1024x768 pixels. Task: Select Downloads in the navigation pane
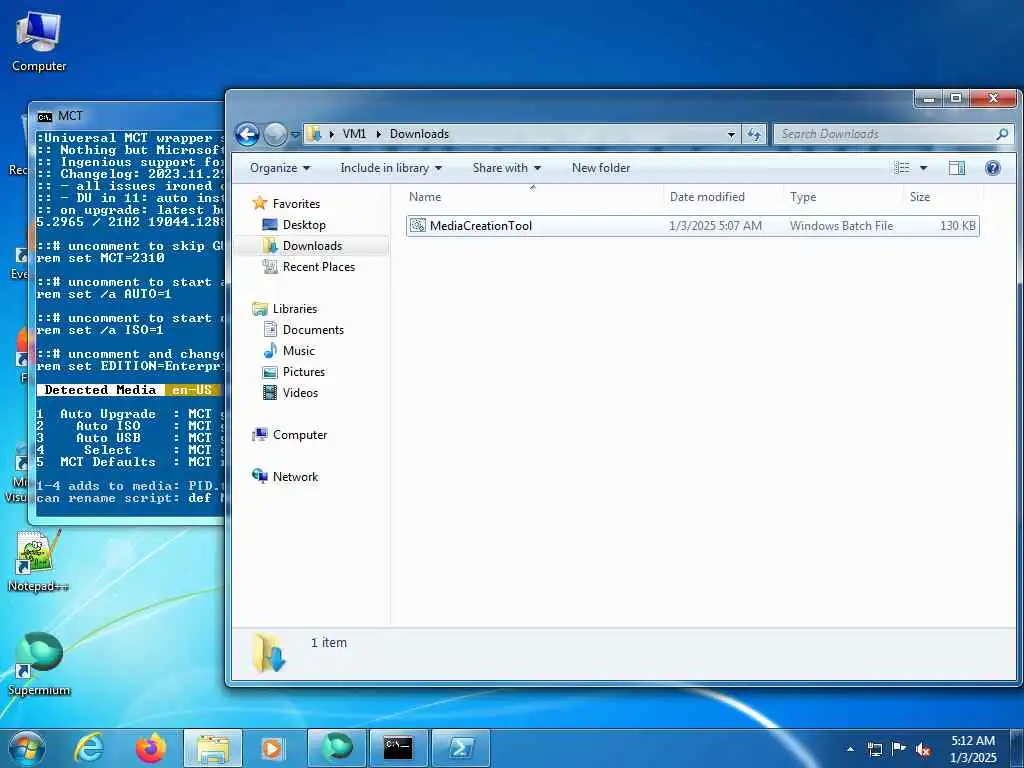(312, 246)
